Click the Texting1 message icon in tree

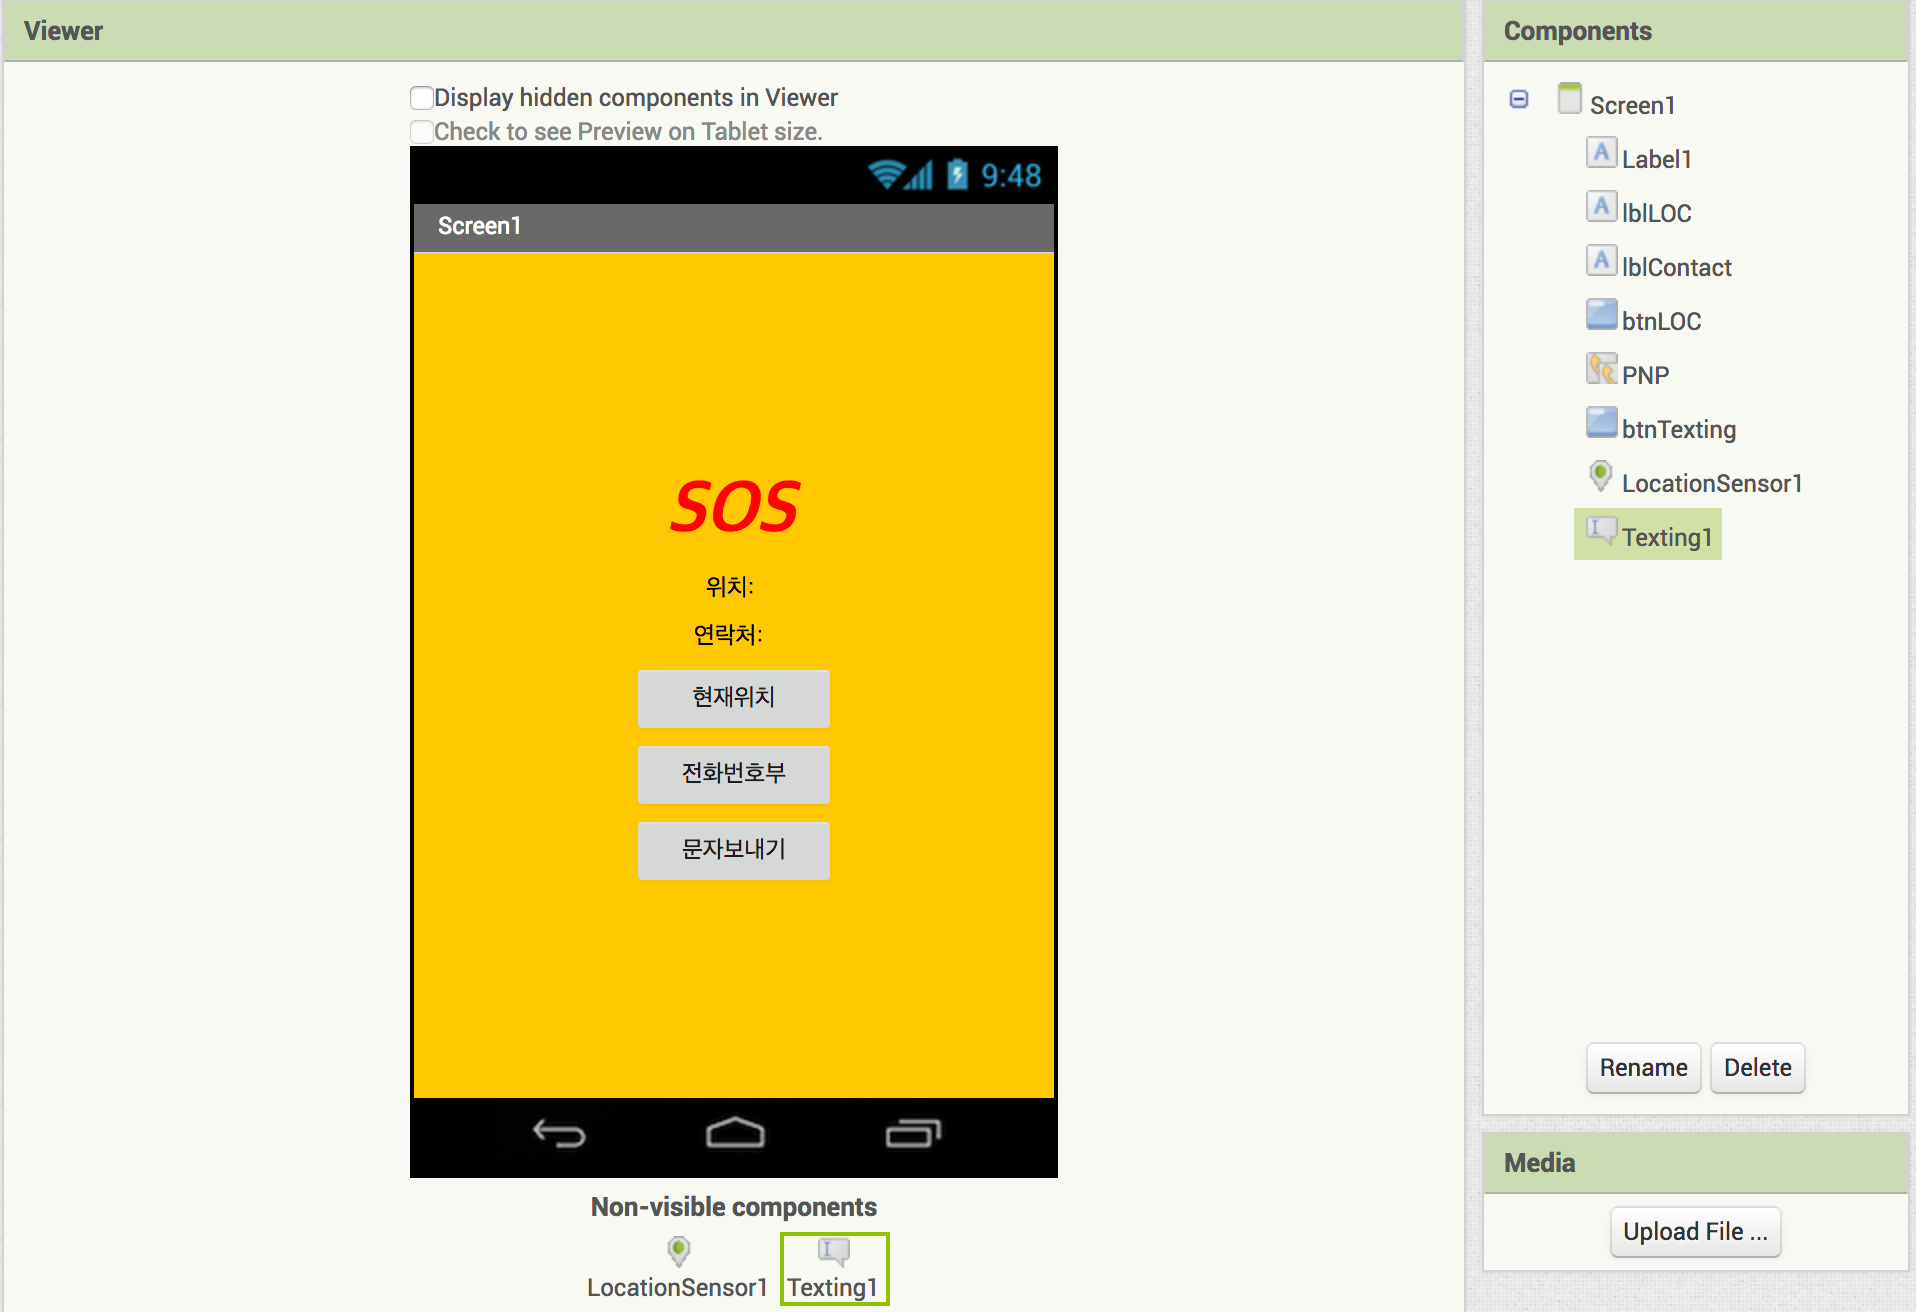point(1601,531)
